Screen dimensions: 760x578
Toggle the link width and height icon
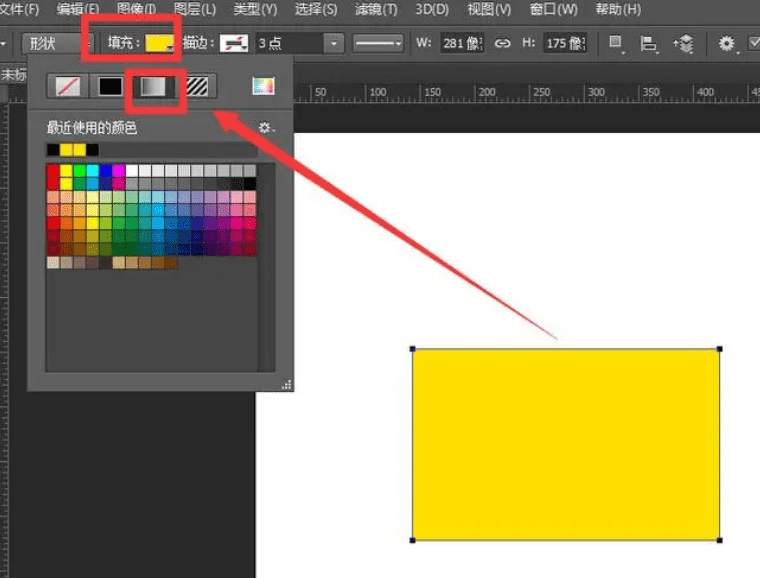[502, 44]
